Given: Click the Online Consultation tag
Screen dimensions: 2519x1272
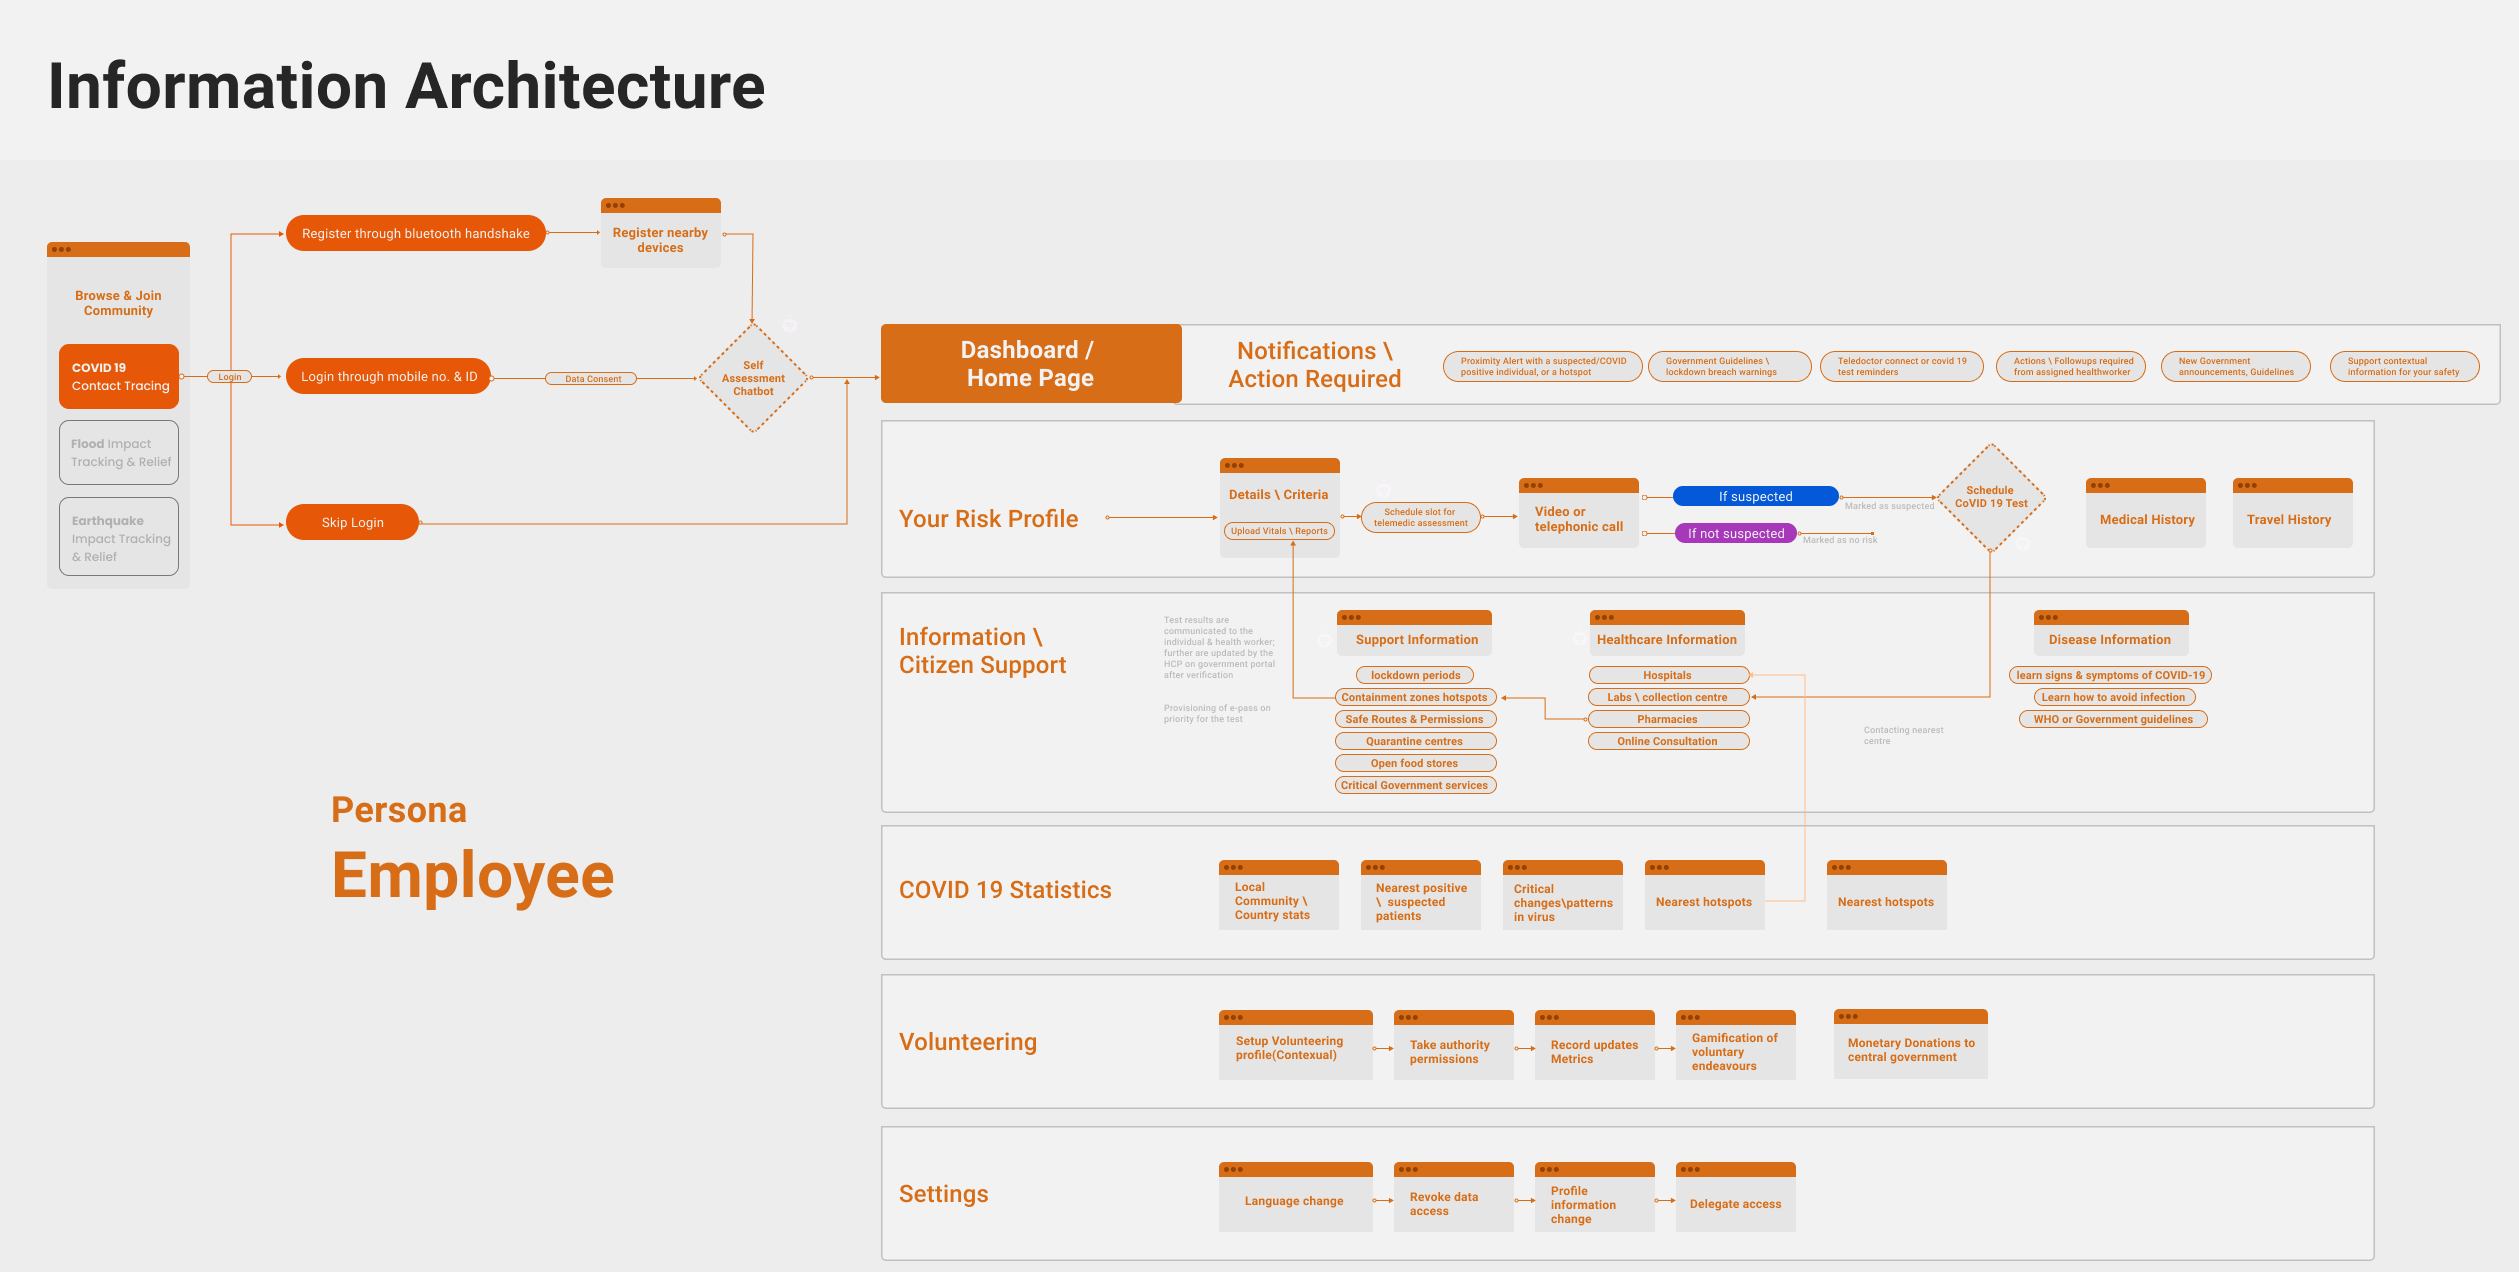Looking at the screenshot, I should 1667,741.
